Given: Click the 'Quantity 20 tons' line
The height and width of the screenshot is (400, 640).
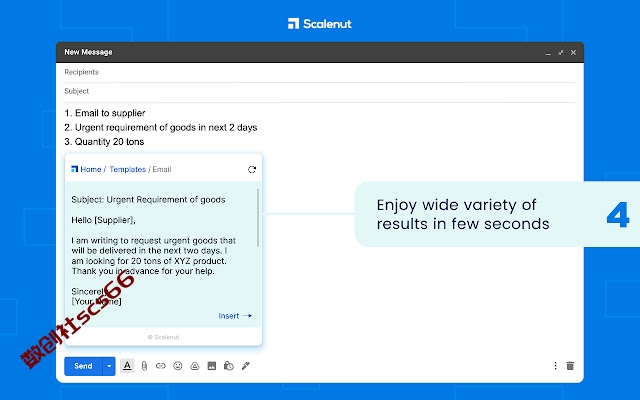Looking at the screenshot, I should pyautogui.click(x=104, y=142).
